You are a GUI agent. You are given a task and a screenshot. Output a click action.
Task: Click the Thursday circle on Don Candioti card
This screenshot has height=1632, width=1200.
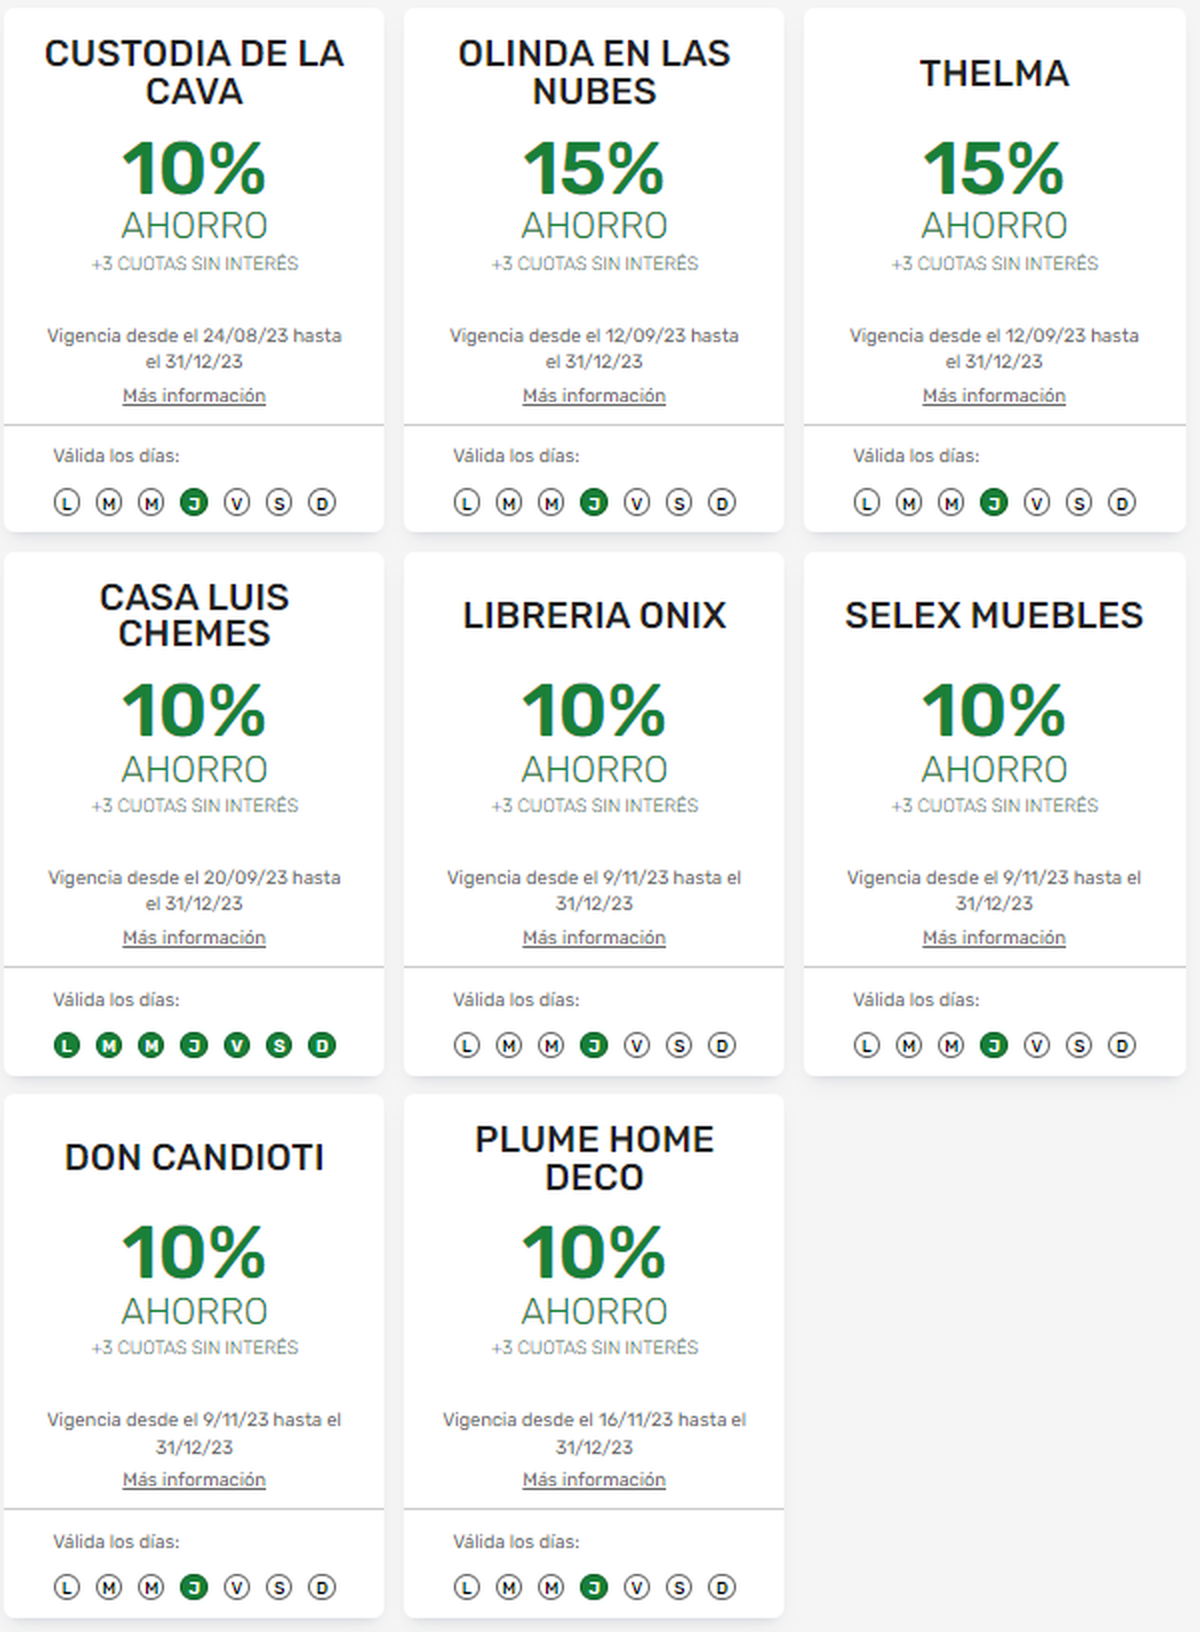[x=194, y=1587]
